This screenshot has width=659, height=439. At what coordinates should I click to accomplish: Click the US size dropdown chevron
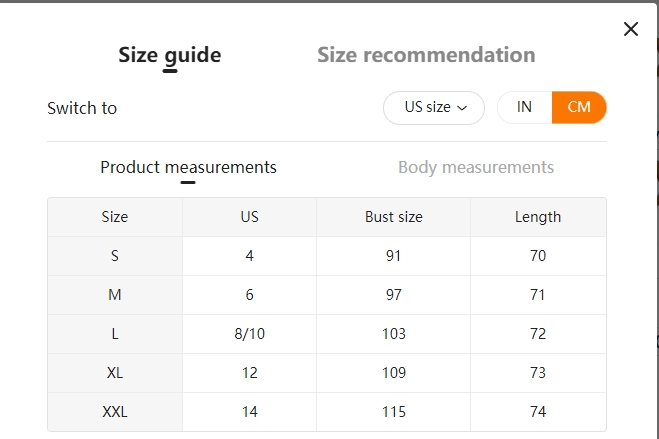point(462,108)
